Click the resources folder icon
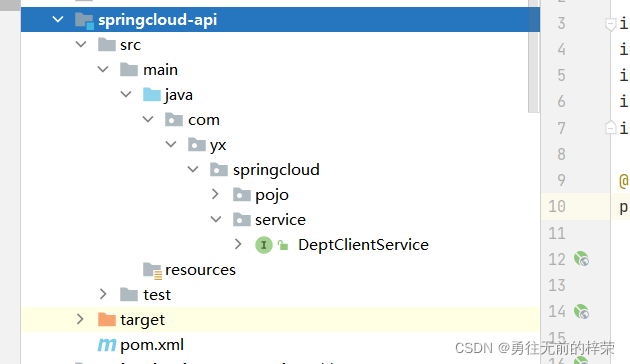Screen dimensions: 630x364 point(152,270)
